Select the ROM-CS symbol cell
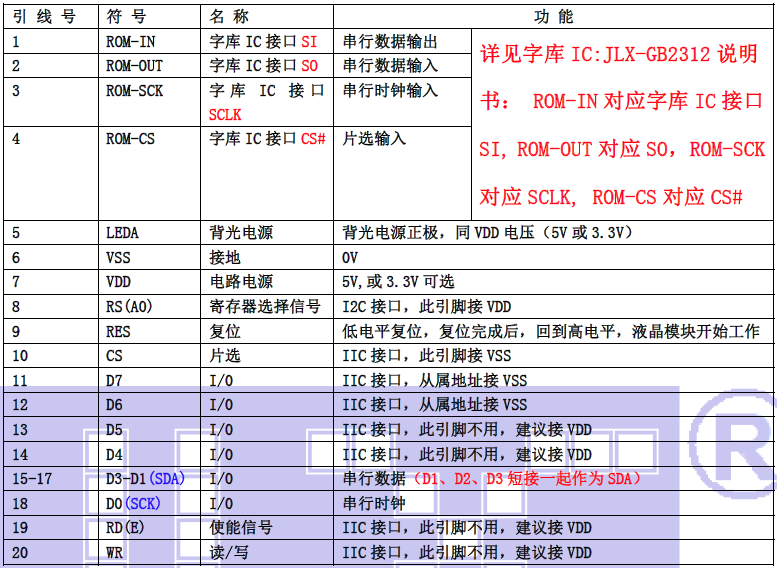 click(130, 139)
